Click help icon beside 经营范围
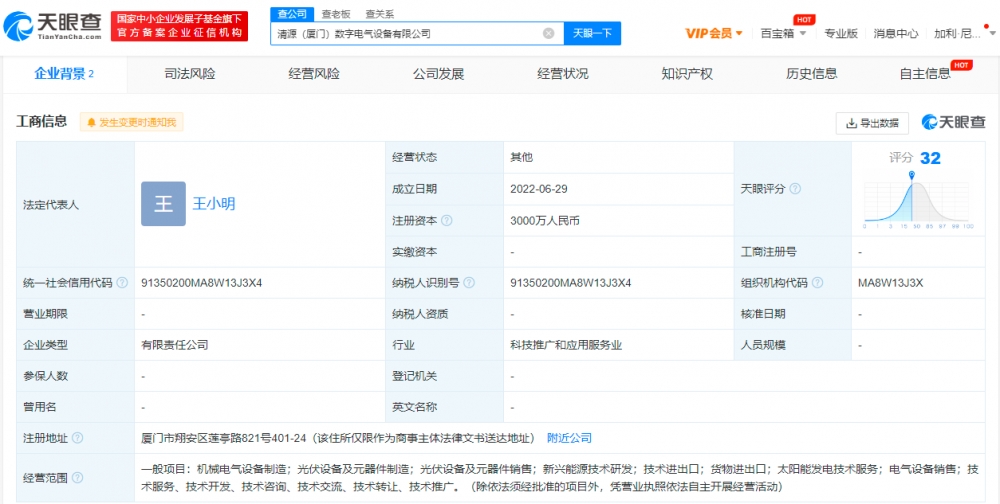The image size is (1000, 504). pos(77,477)
